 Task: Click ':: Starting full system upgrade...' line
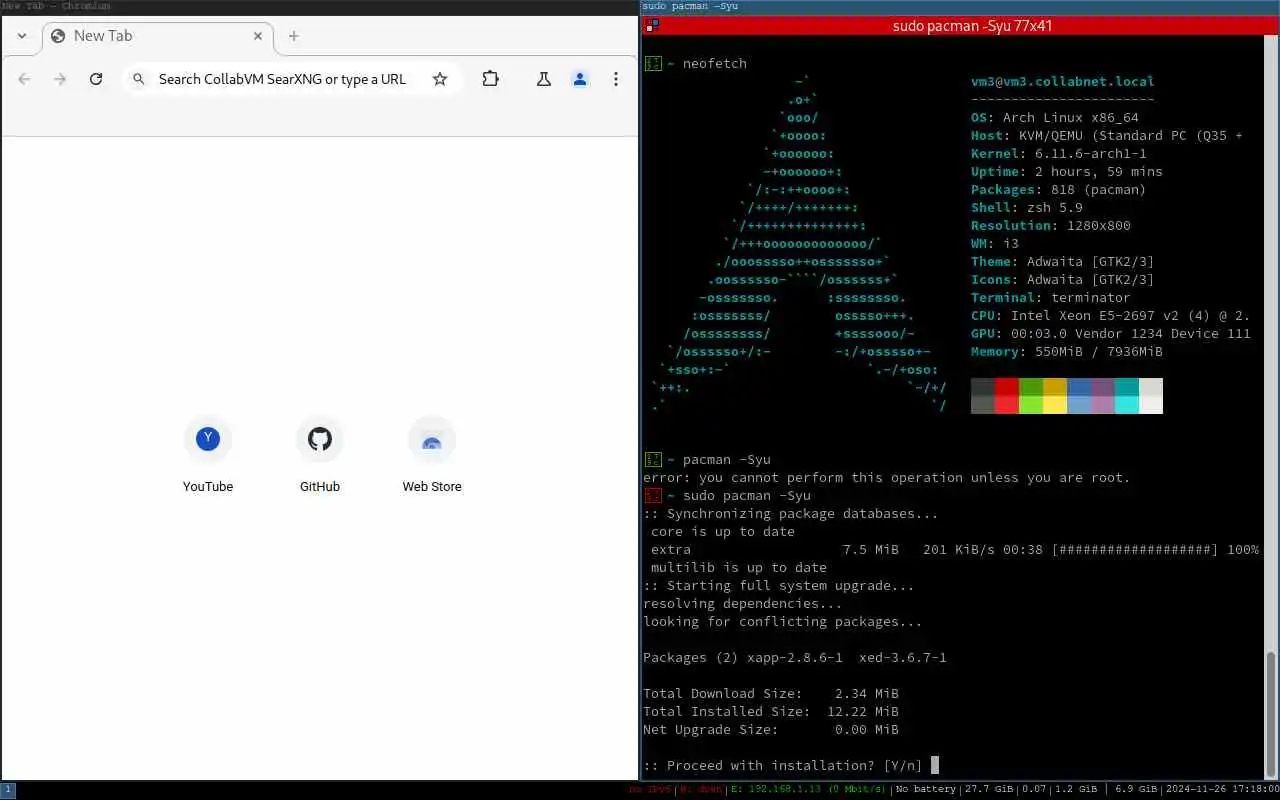tap(779, 586)
